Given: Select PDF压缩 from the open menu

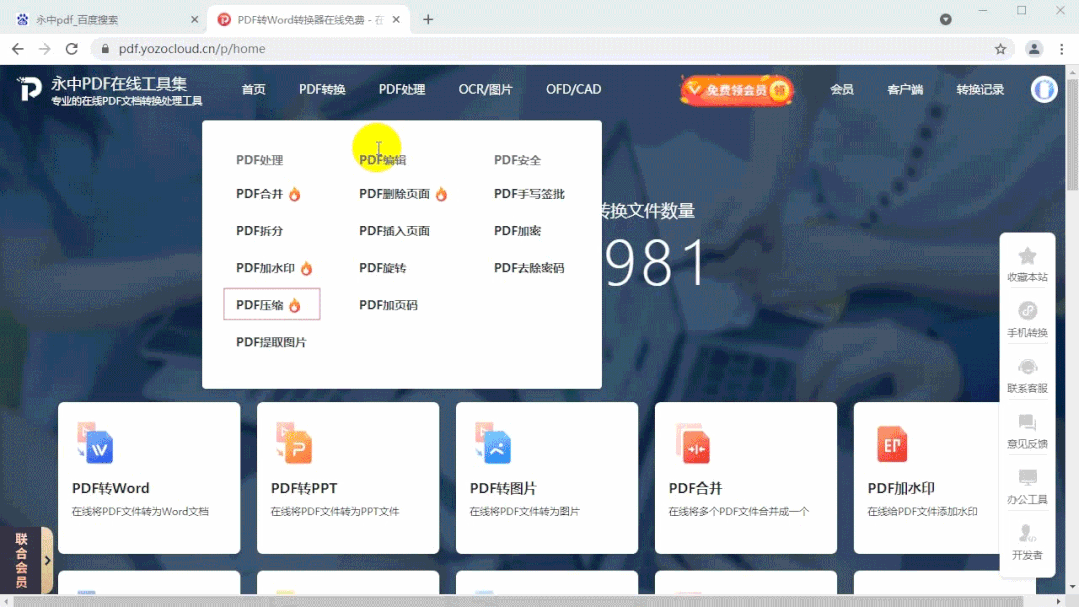Looking at the screenshot, I should [x=262, y=304].
